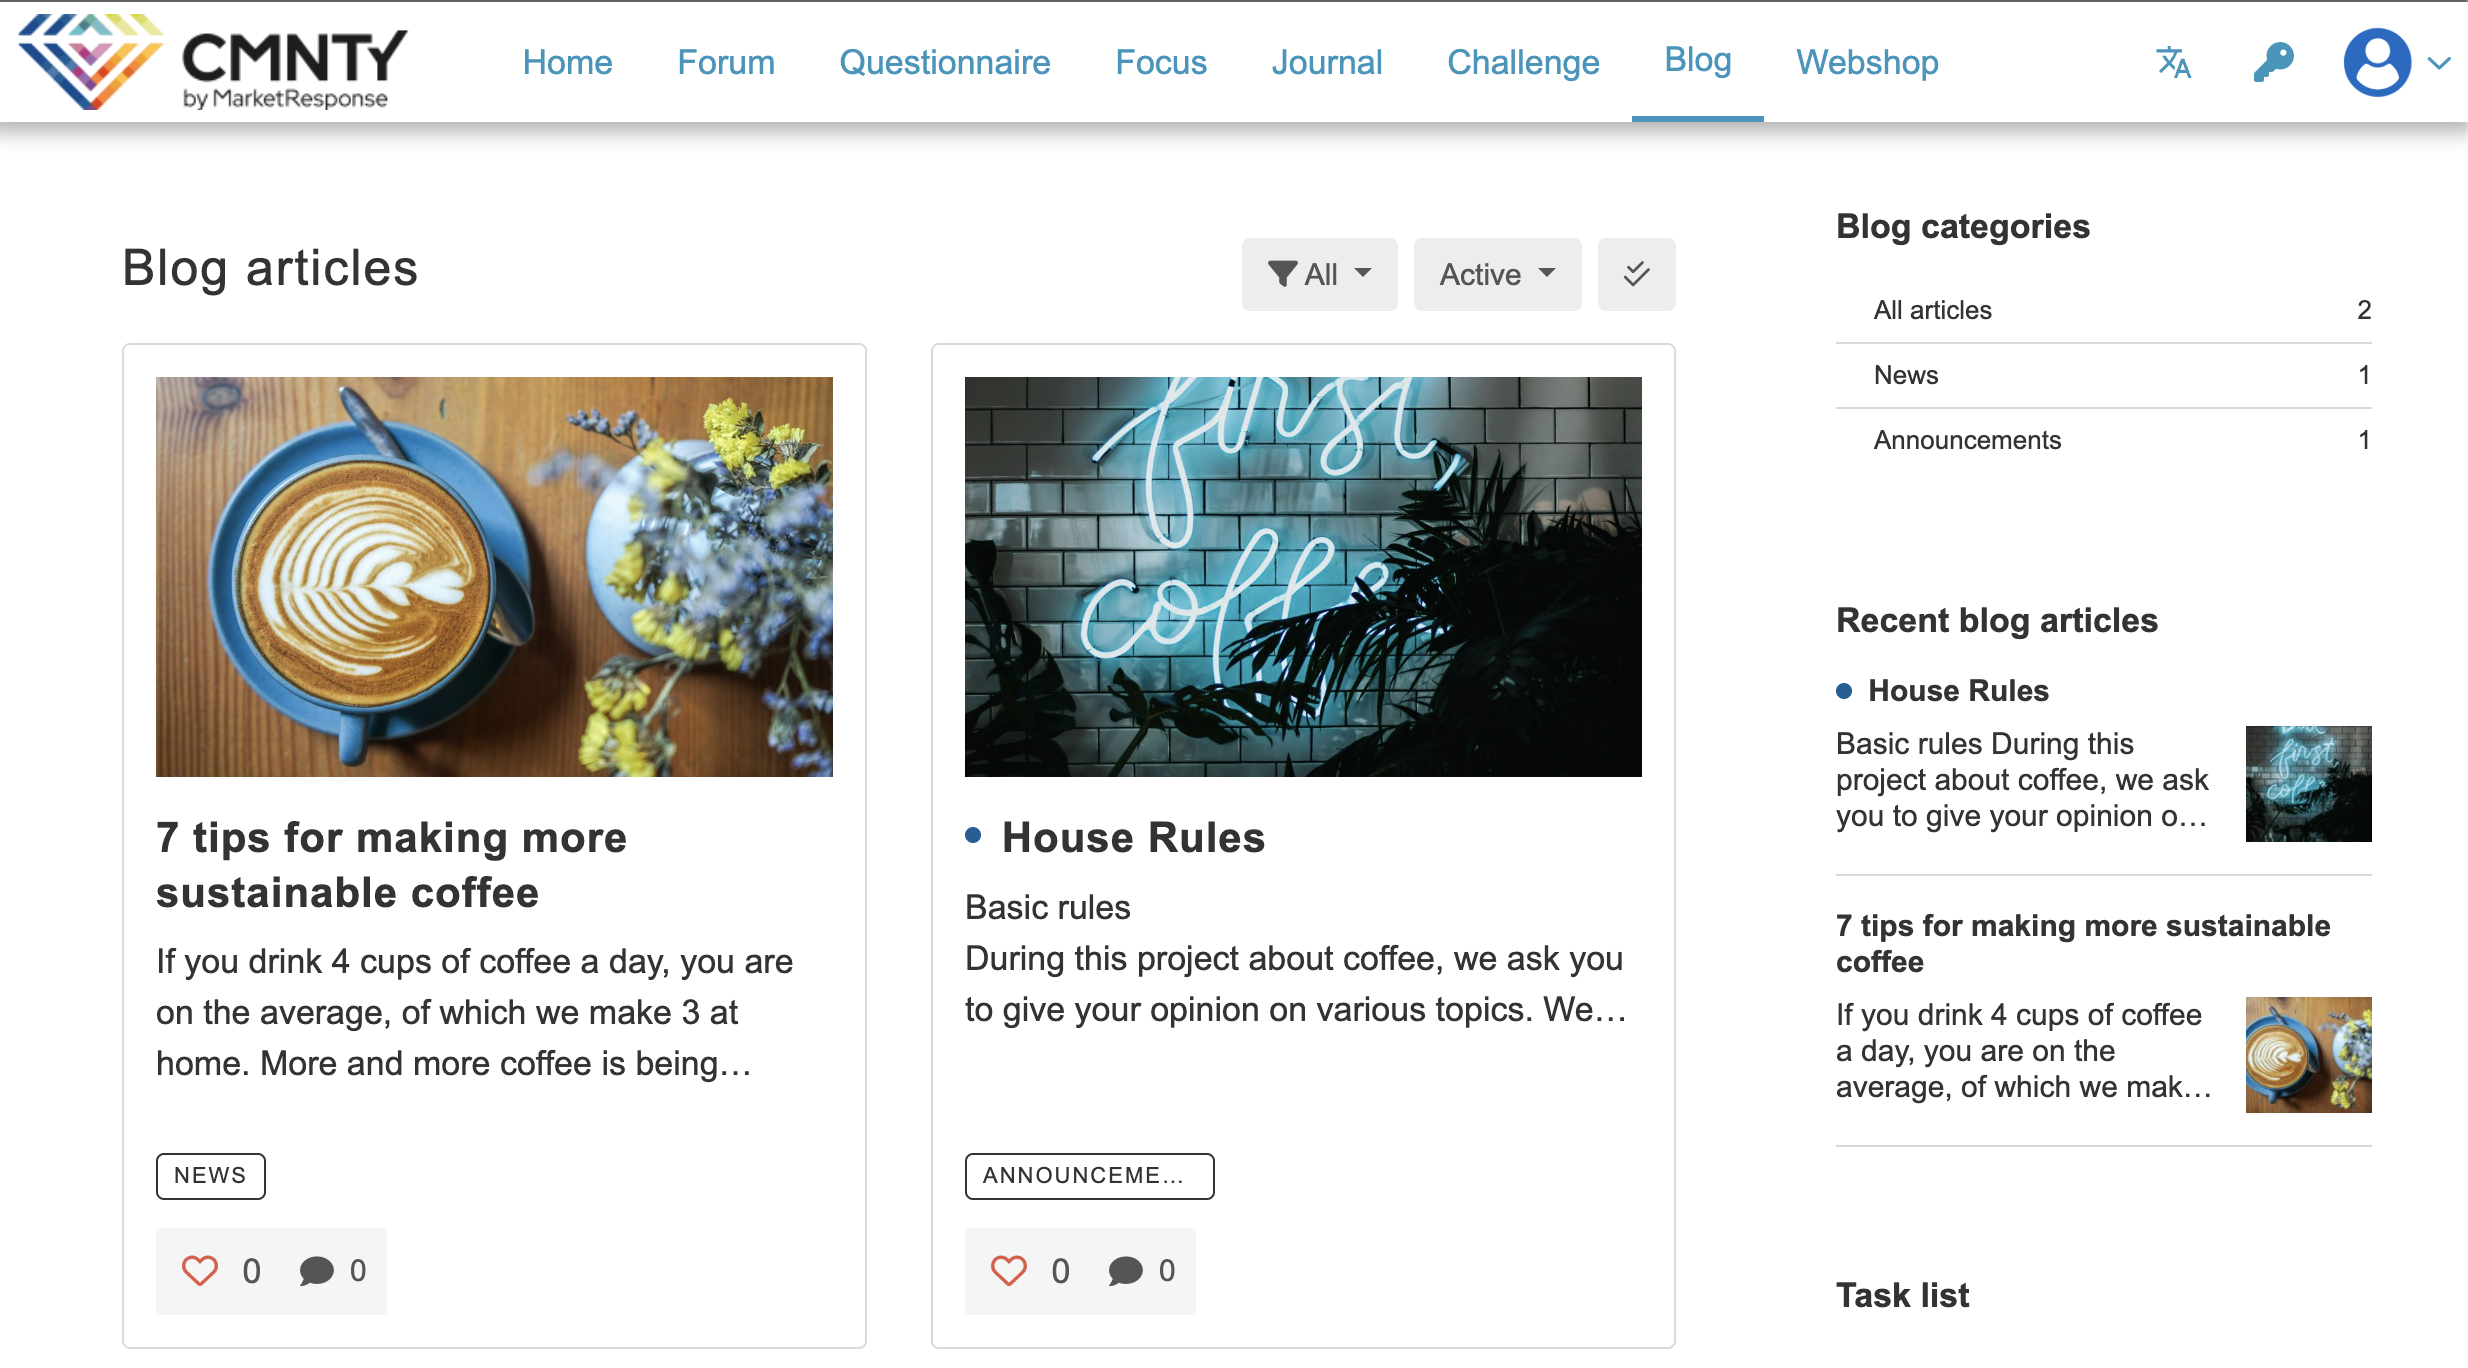This screenshot has width=2468, height=1368.
Task: Click the key icon in header
Action: pyautogui.click(x=2273, y=63)
